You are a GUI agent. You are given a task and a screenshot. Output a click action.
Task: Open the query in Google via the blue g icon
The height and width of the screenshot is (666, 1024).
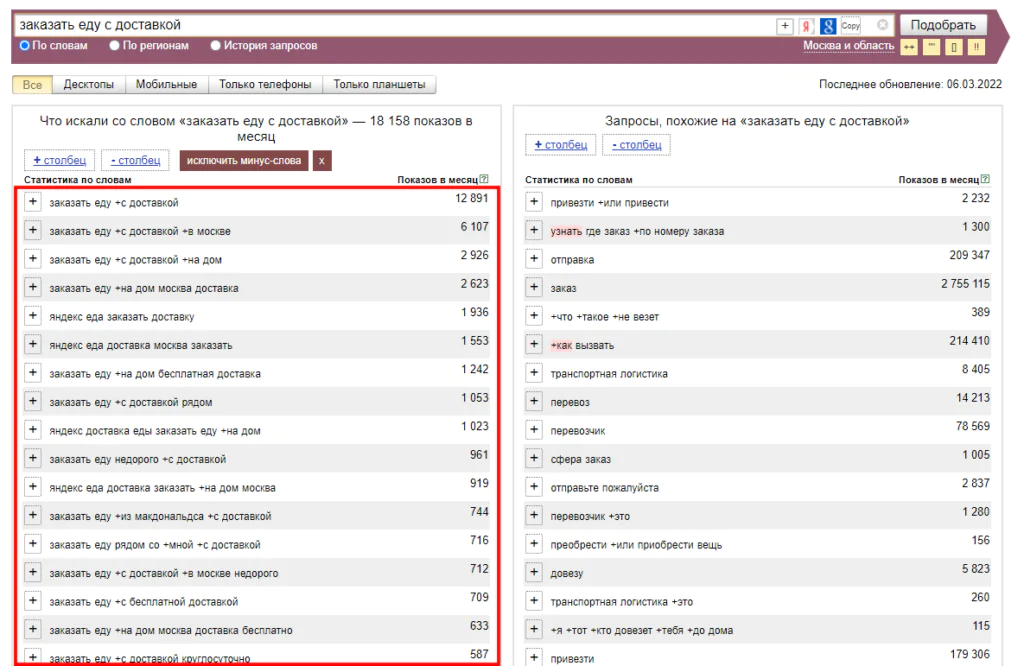click(828, 26)
